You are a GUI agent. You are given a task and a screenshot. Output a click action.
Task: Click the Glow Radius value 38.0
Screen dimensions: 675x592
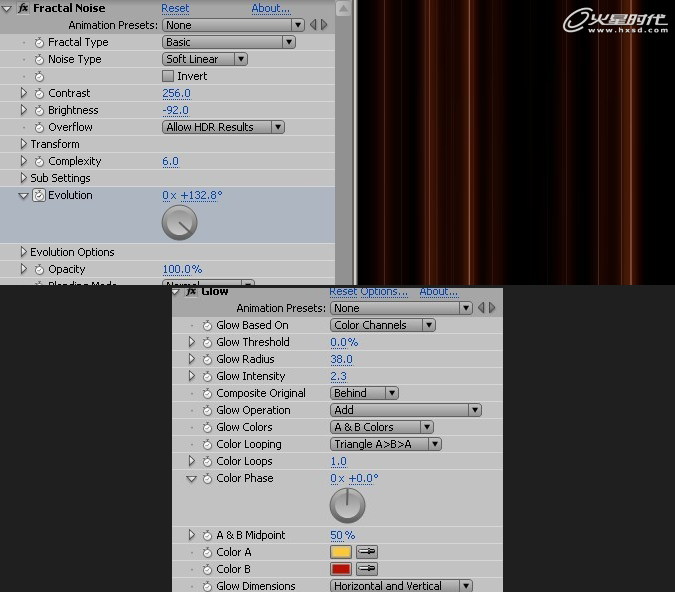point(341,360)
